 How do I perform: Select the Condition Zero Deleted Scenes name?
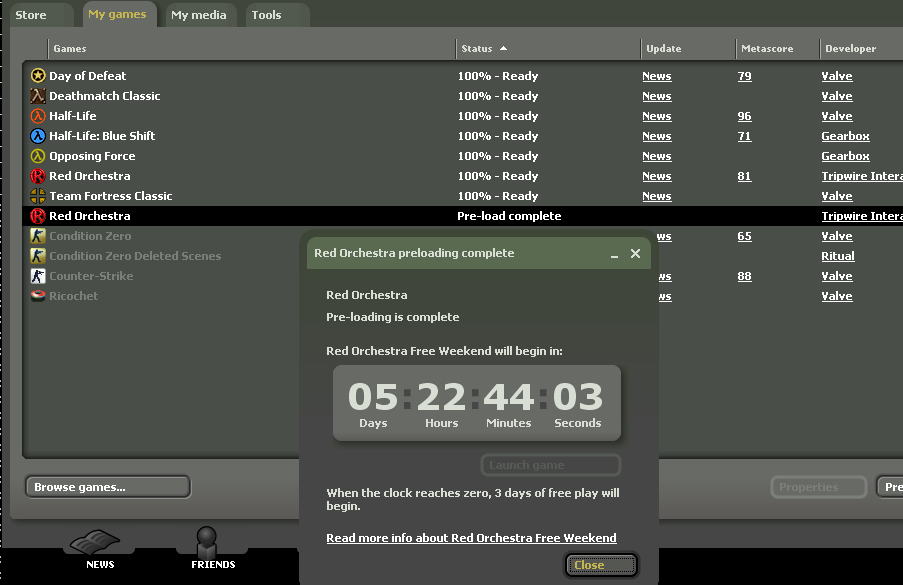[135, 256]
